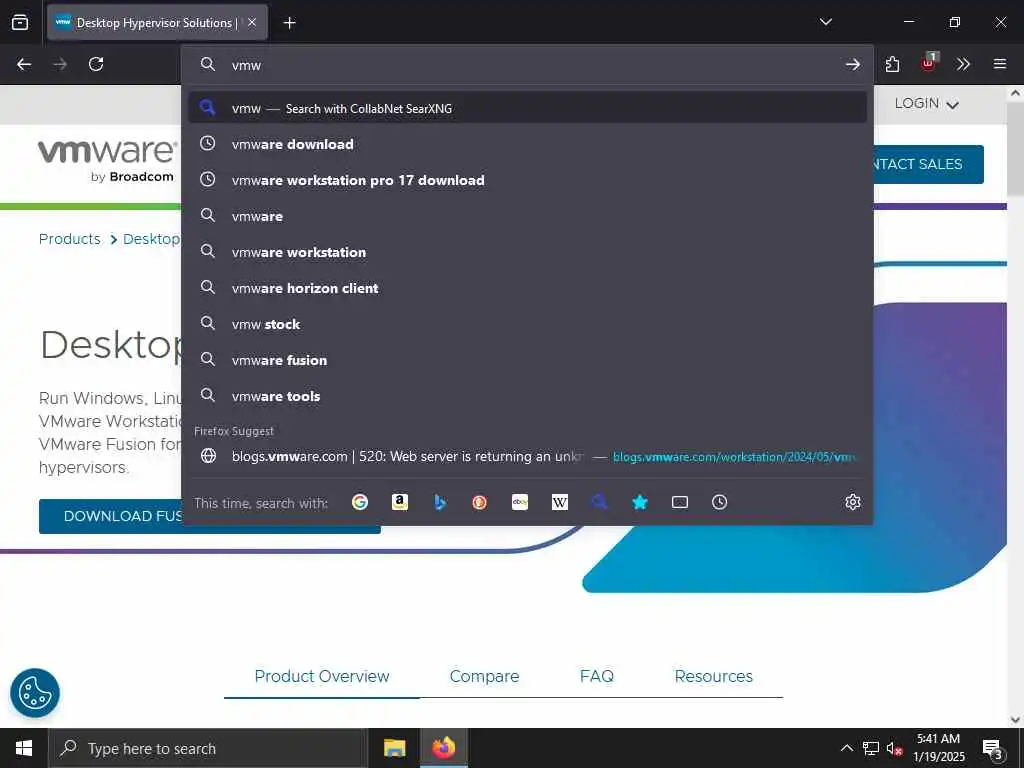Pick 'vmw stock' suggestion
The width and height of the screenshot is (1024, 768).
[x=528, y=324]
